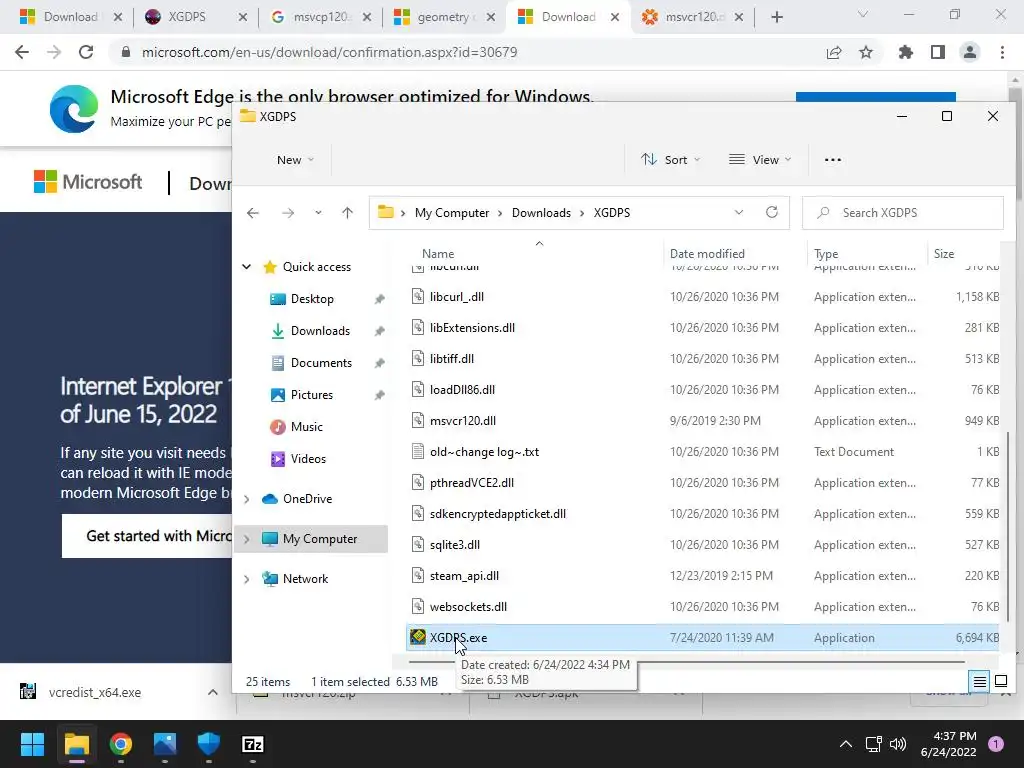1024x768 pixels.
Task: Open volume control in system tray
Action: point(898,744)
